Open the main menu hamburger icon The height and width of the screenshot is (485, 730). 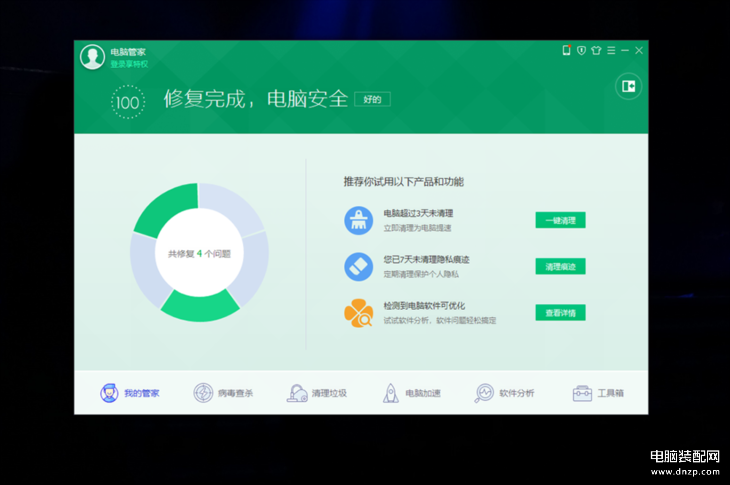tap(611, 50)
